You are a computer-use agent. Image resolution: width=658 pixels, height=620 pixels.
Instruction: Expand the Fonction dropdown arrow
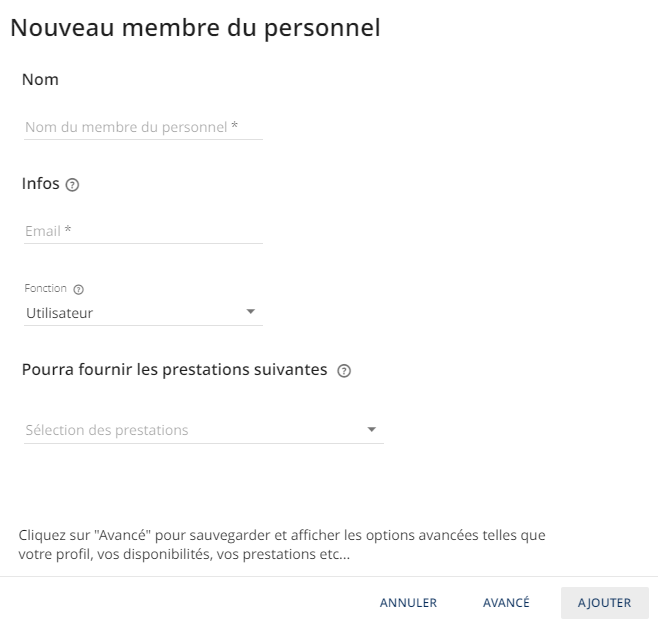click(x=251, y=312)
